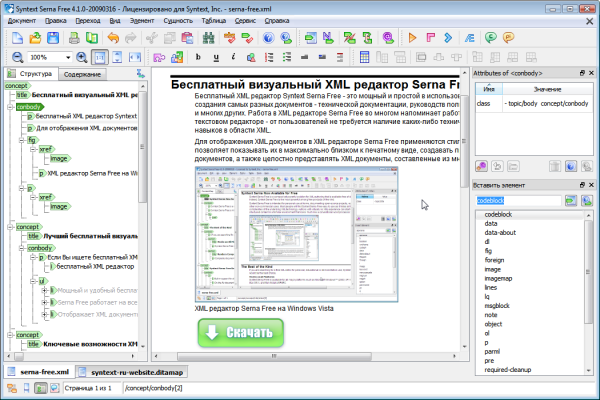Print the document with the printer icon

coord(74,38)
